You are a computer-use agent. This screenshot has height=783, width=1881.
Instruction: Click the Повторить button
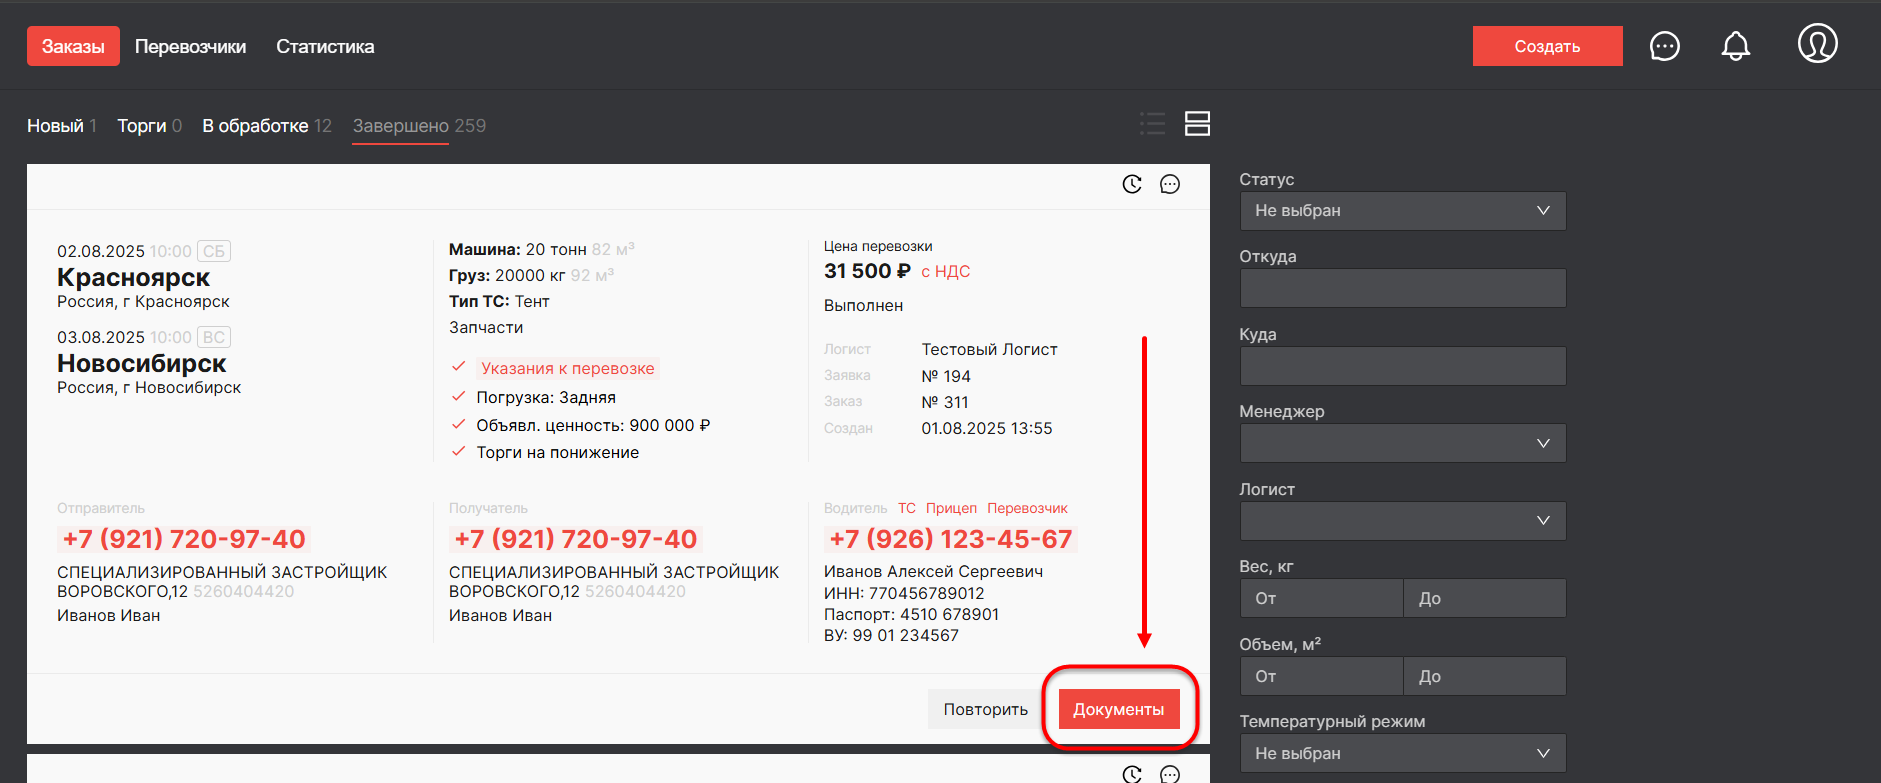(x=985, y=709)
